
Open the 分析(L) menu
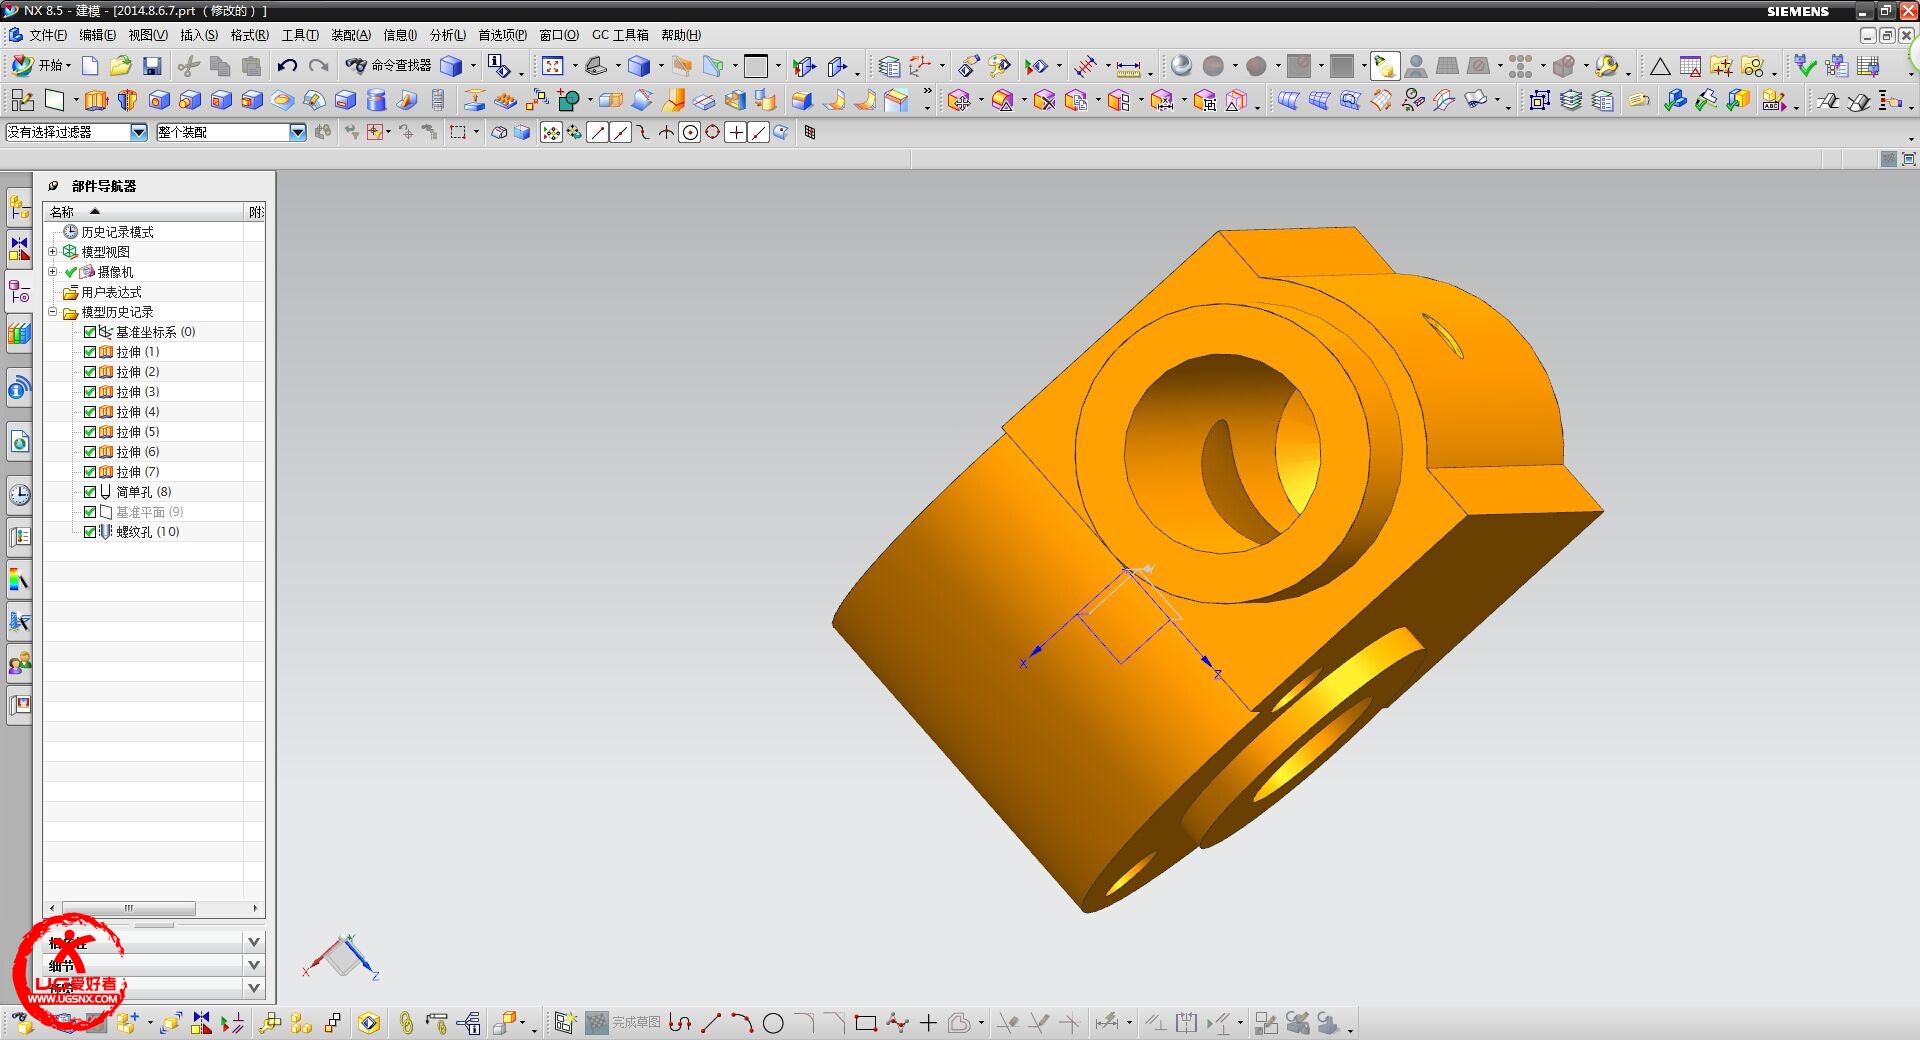pyautogui.click(x=447, y=35)
